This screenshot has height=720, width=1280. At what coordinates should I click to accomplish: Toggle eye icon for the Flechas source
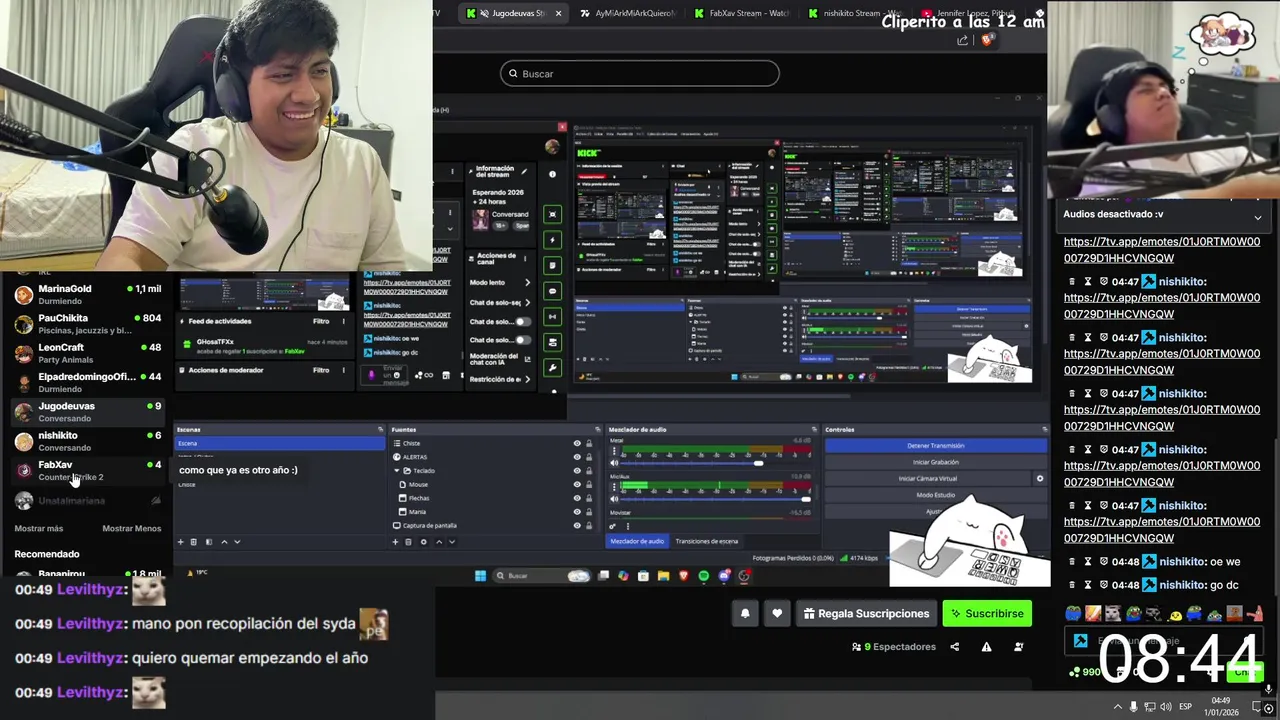click(577, 498)
